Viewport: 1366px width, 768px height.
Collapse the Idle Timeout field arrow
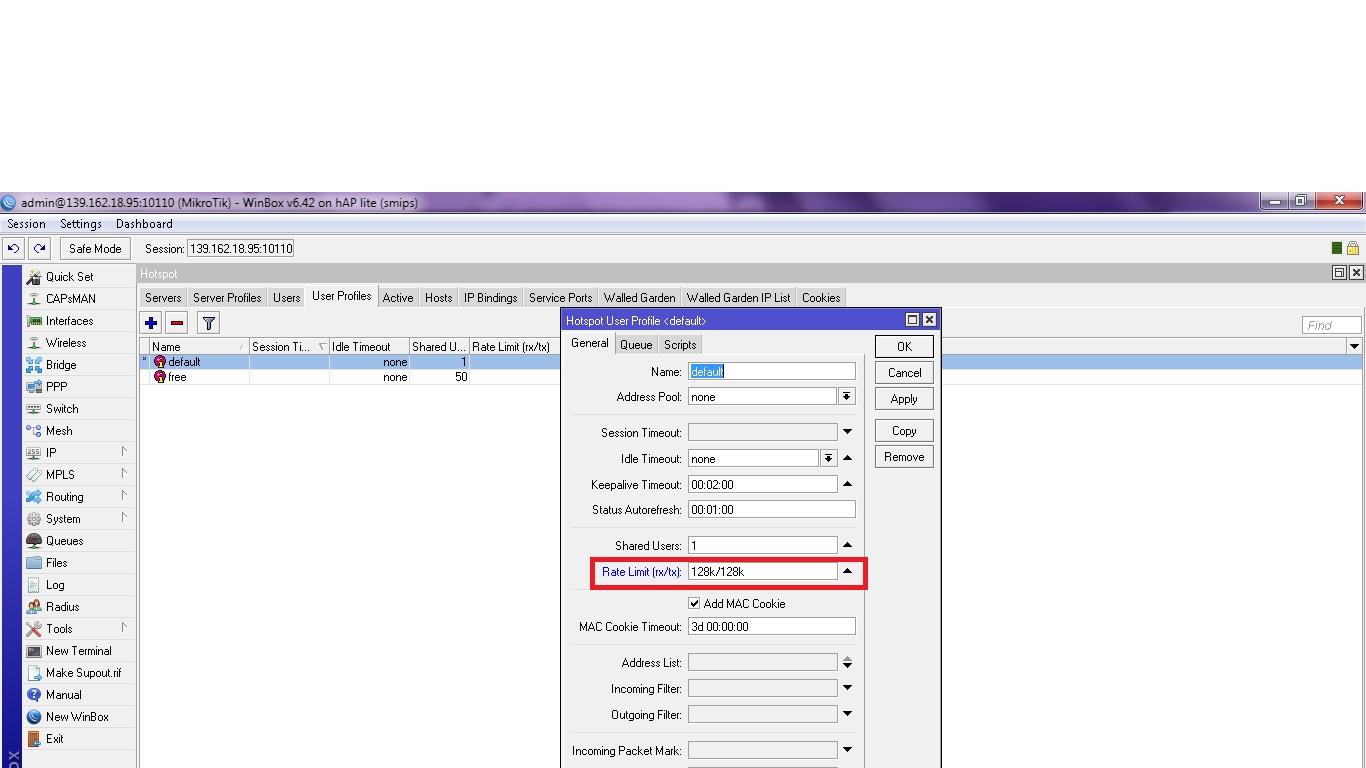pos(847,458)
